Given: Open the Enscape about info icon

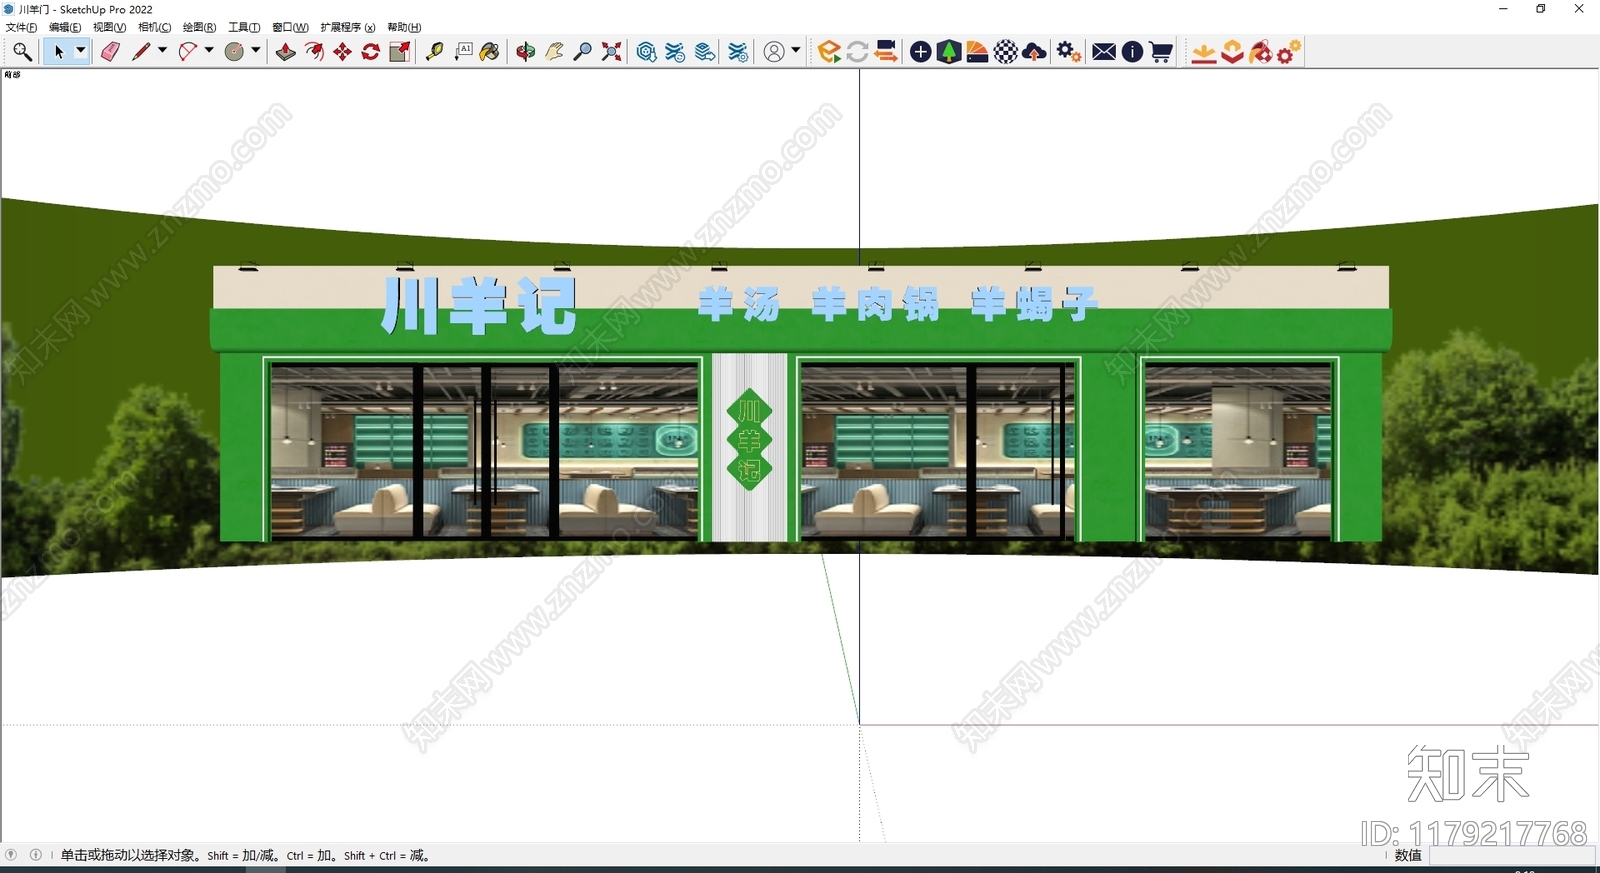Looking at the screenshot, I should (1132, 52).
